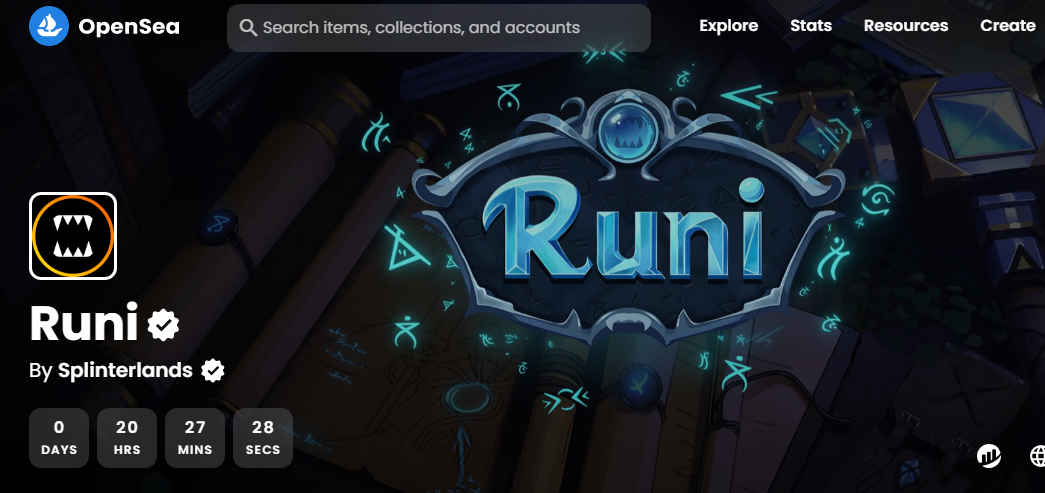The image size is (1045, 493).
Task: Open the Explore menu
Action: [728, 25]
